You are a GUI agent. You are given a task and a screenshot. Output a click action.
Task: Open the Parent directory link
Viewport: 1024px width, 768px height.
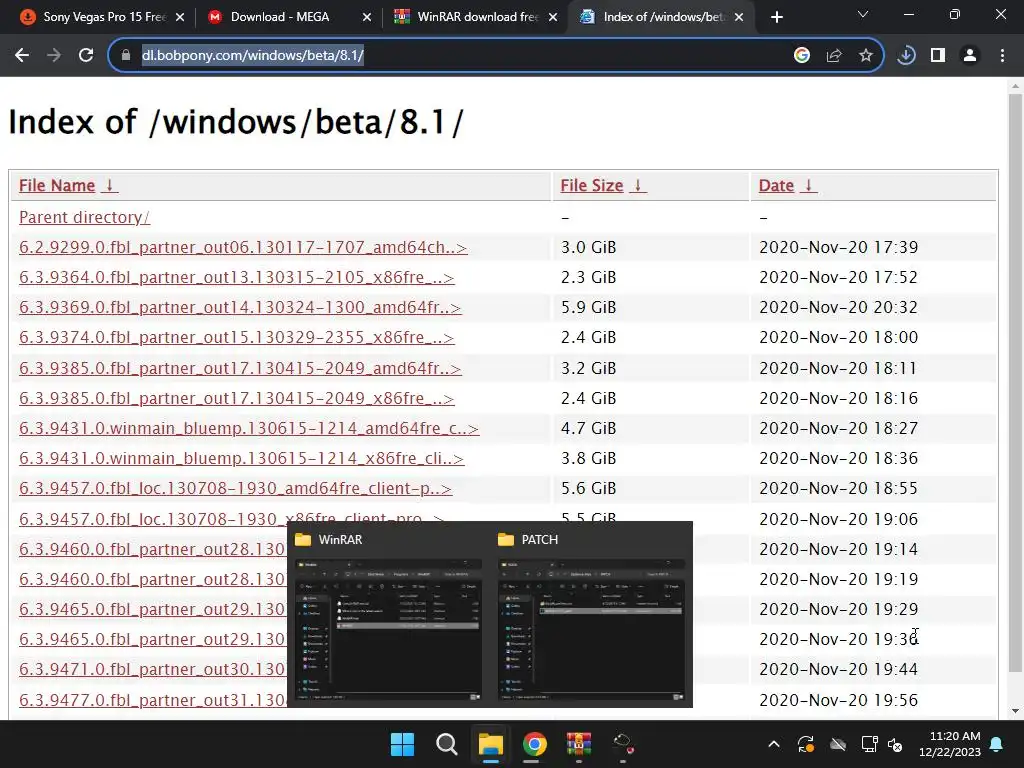84,217
